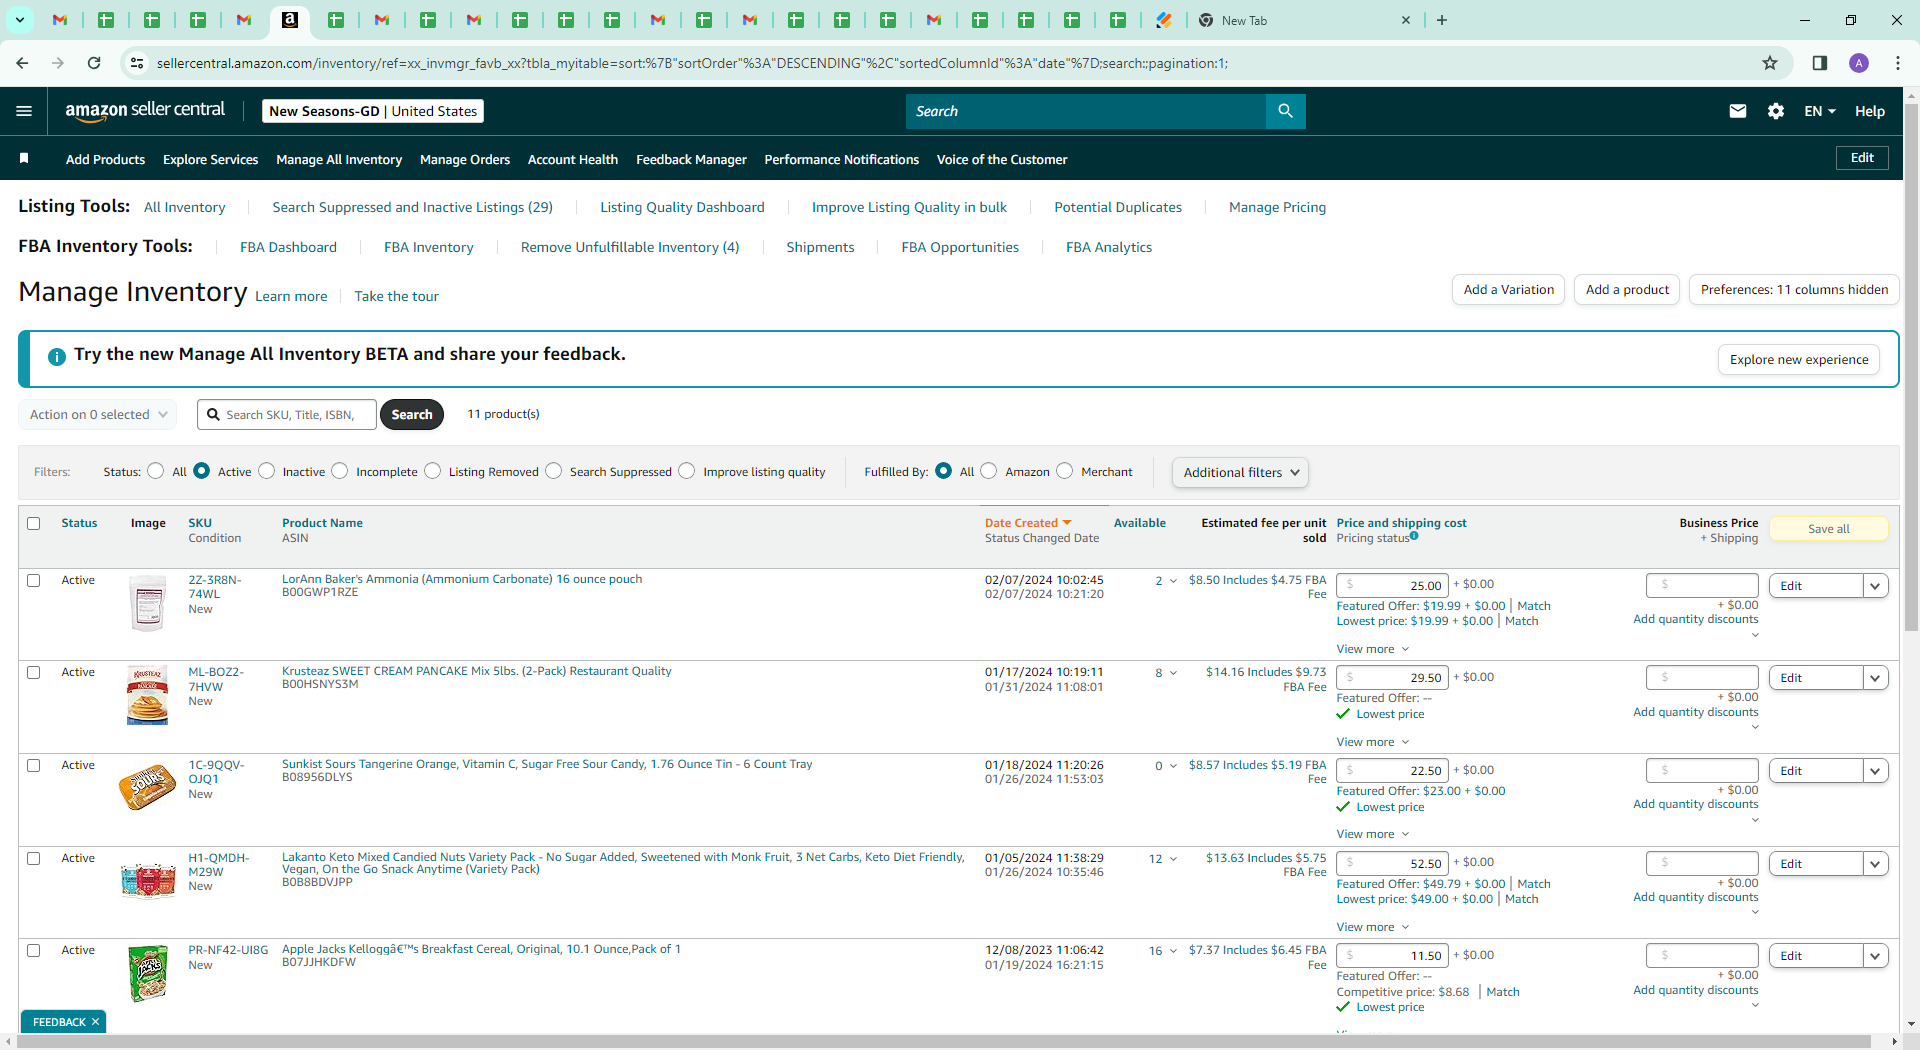Click Preferences: 11 columns hidden button

click(1794, 290)
